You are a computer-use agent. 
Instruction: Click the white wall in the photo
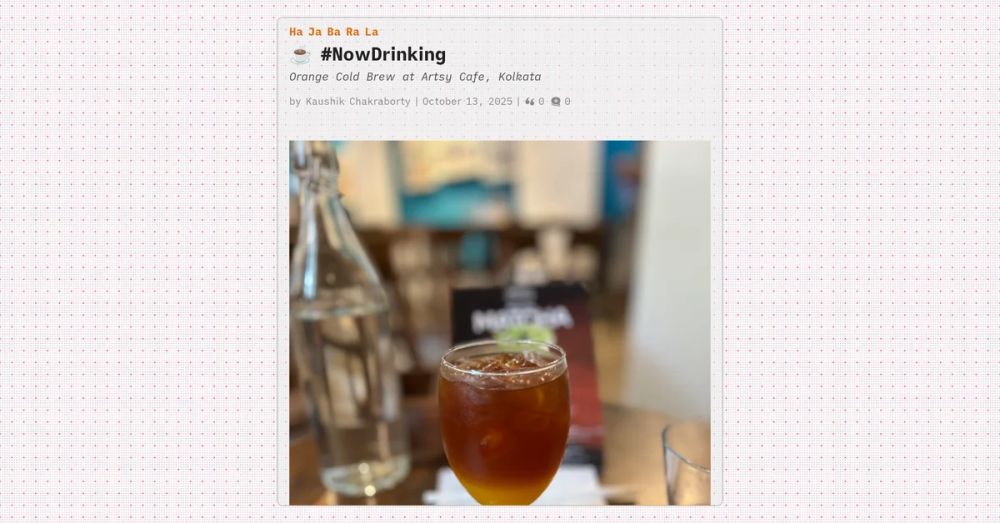pos(670,274)
